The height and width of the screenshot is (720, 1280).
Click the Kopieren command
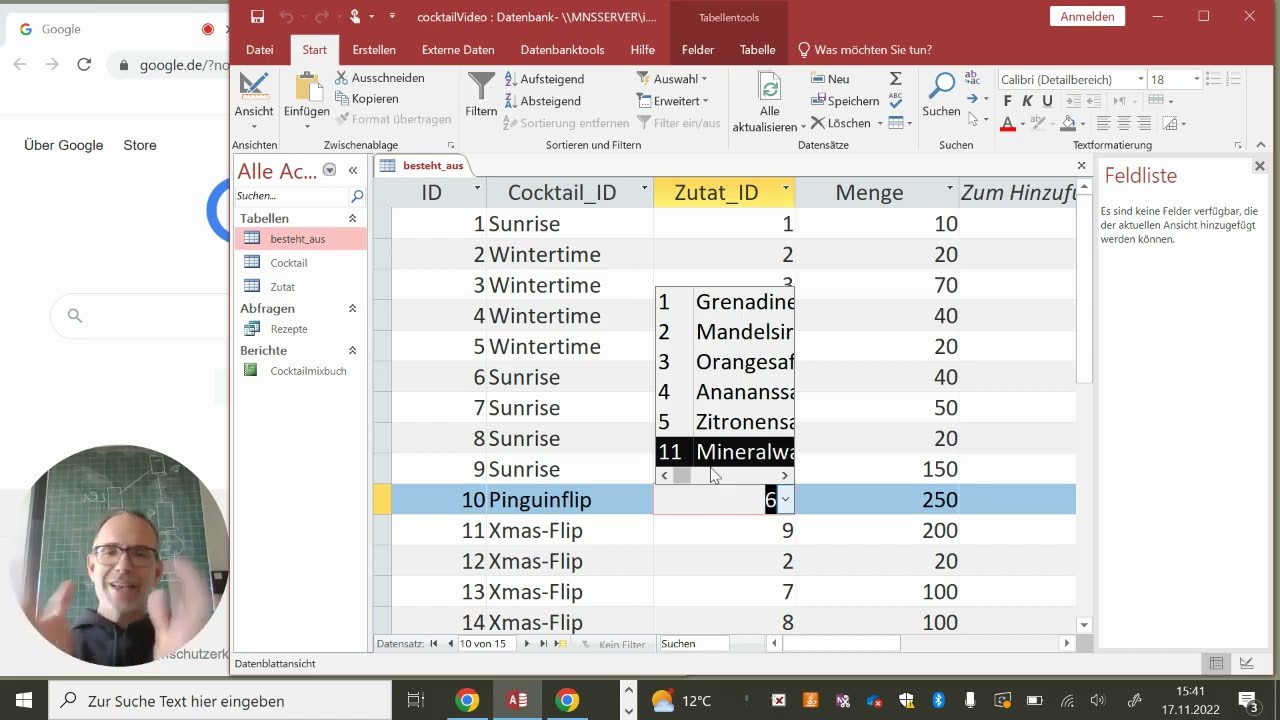coord(367,99)
